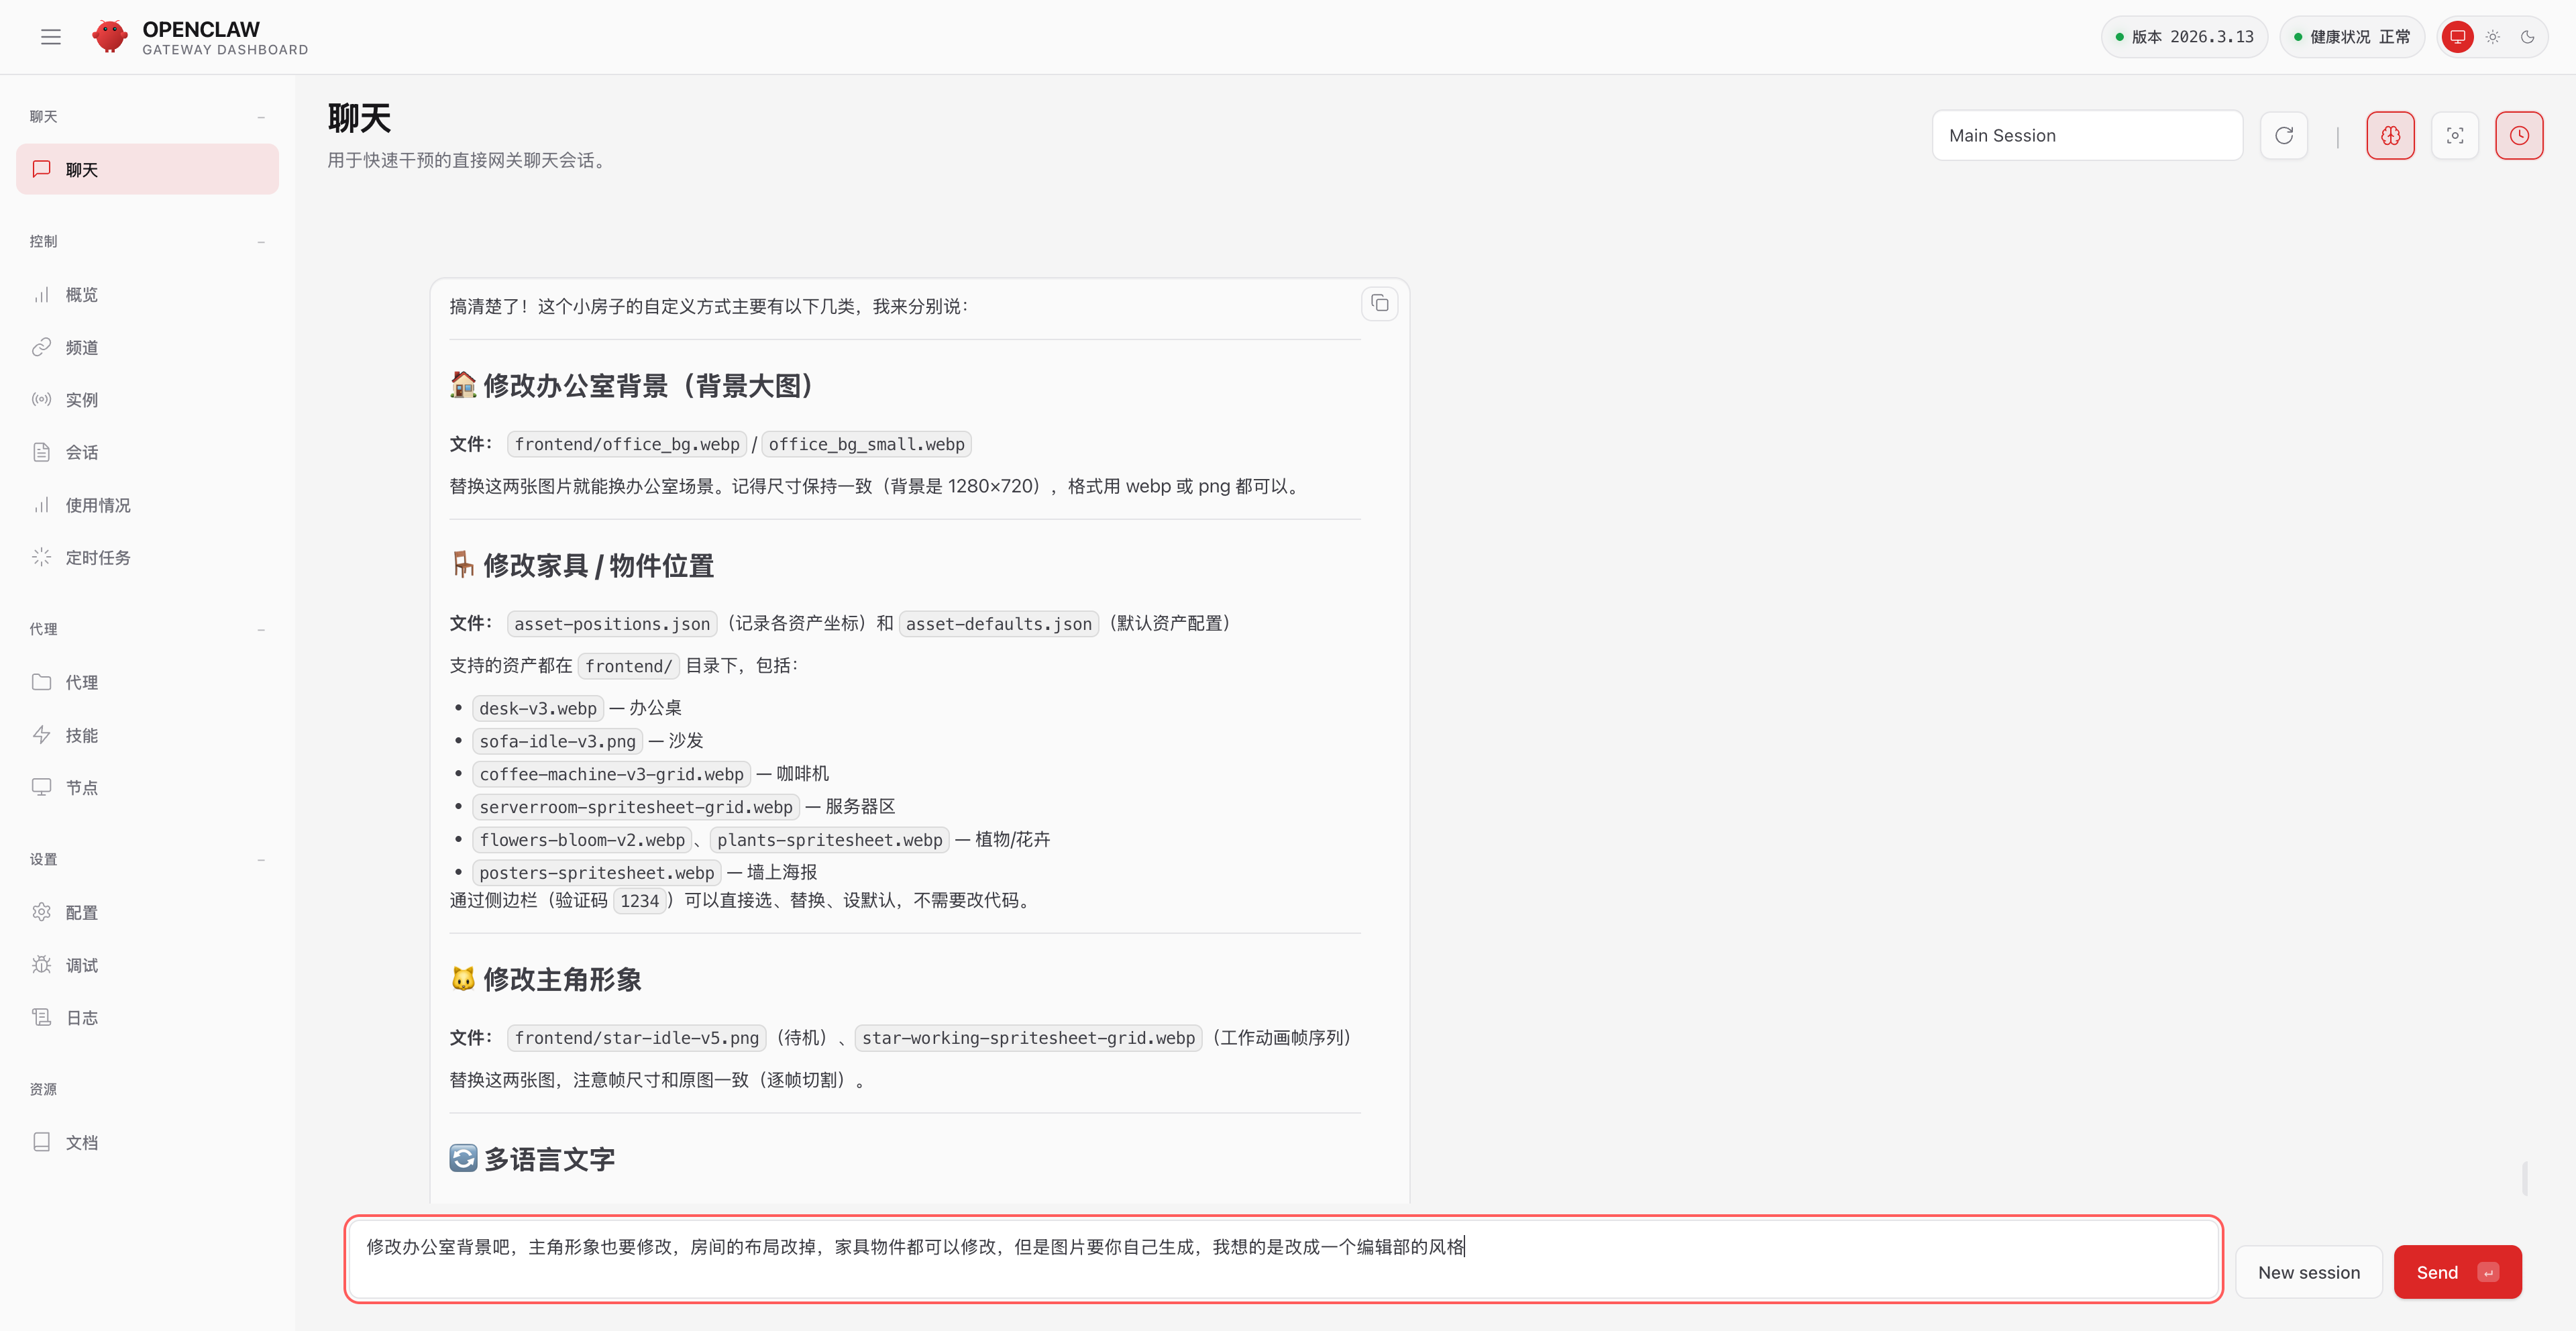Open session history via the clock icon
2576x1331 pixels.
[x=2519, y=135]
